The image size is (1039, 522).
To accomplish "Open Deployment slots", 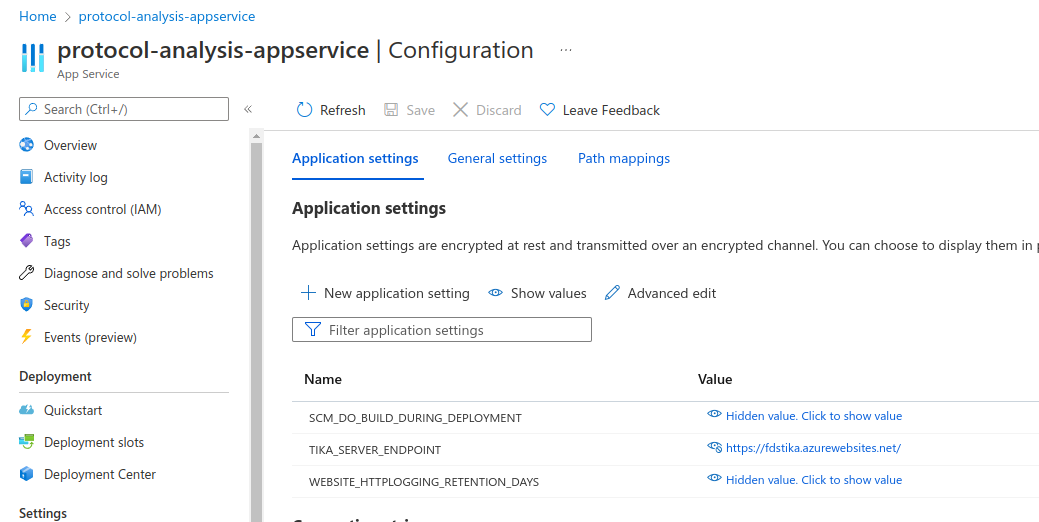I will tap(93, 443).
